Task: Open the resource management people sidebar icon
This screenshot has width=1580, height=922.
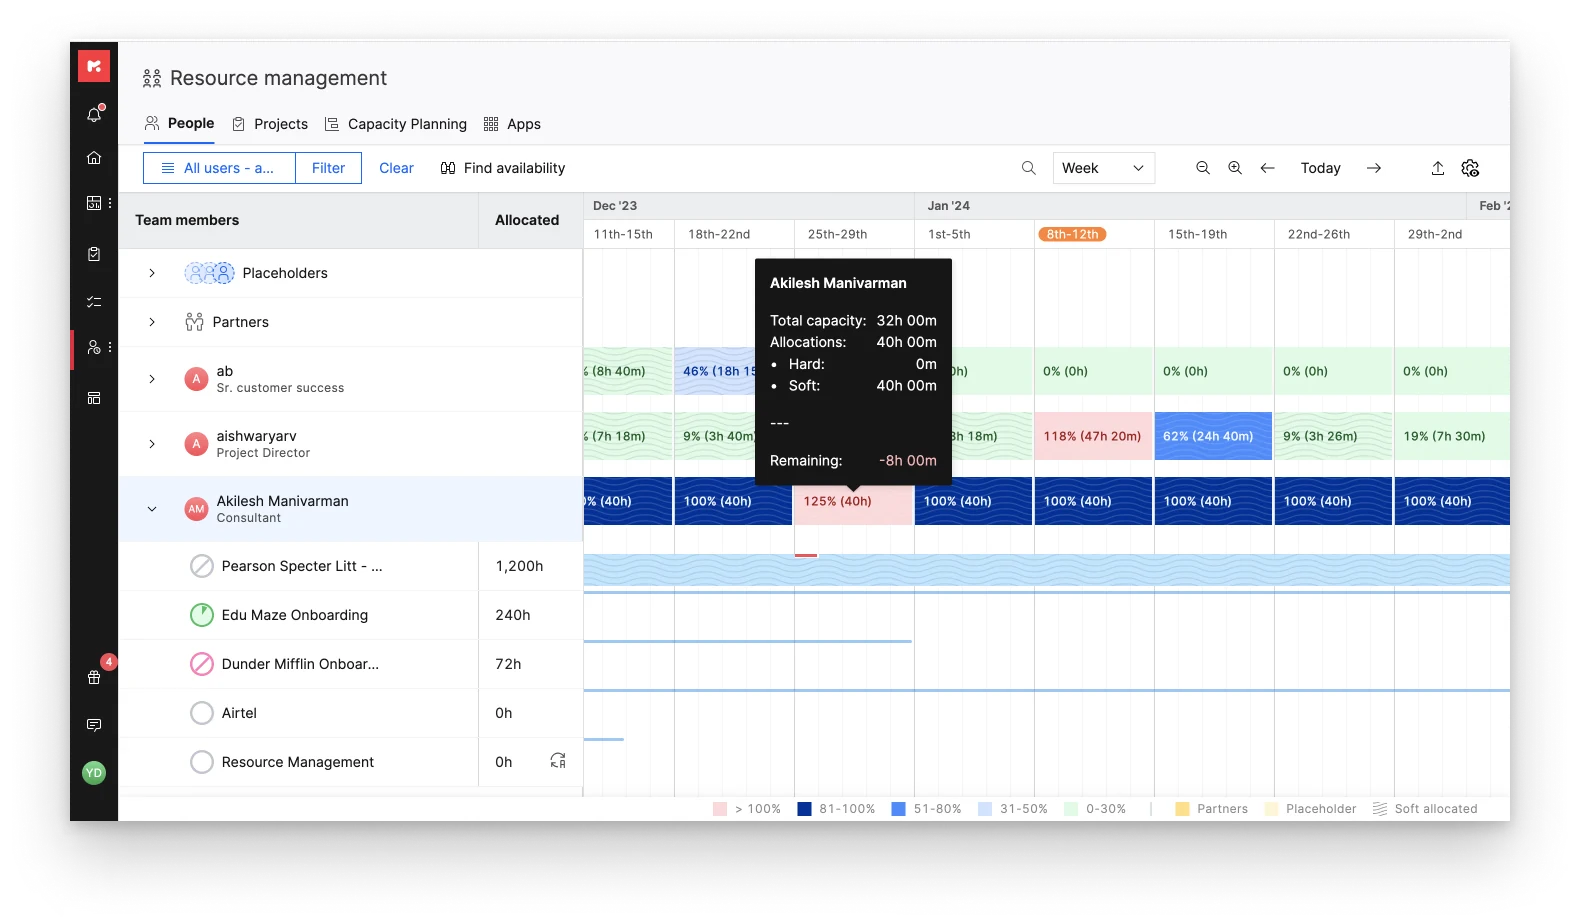Action: (94, 347)
